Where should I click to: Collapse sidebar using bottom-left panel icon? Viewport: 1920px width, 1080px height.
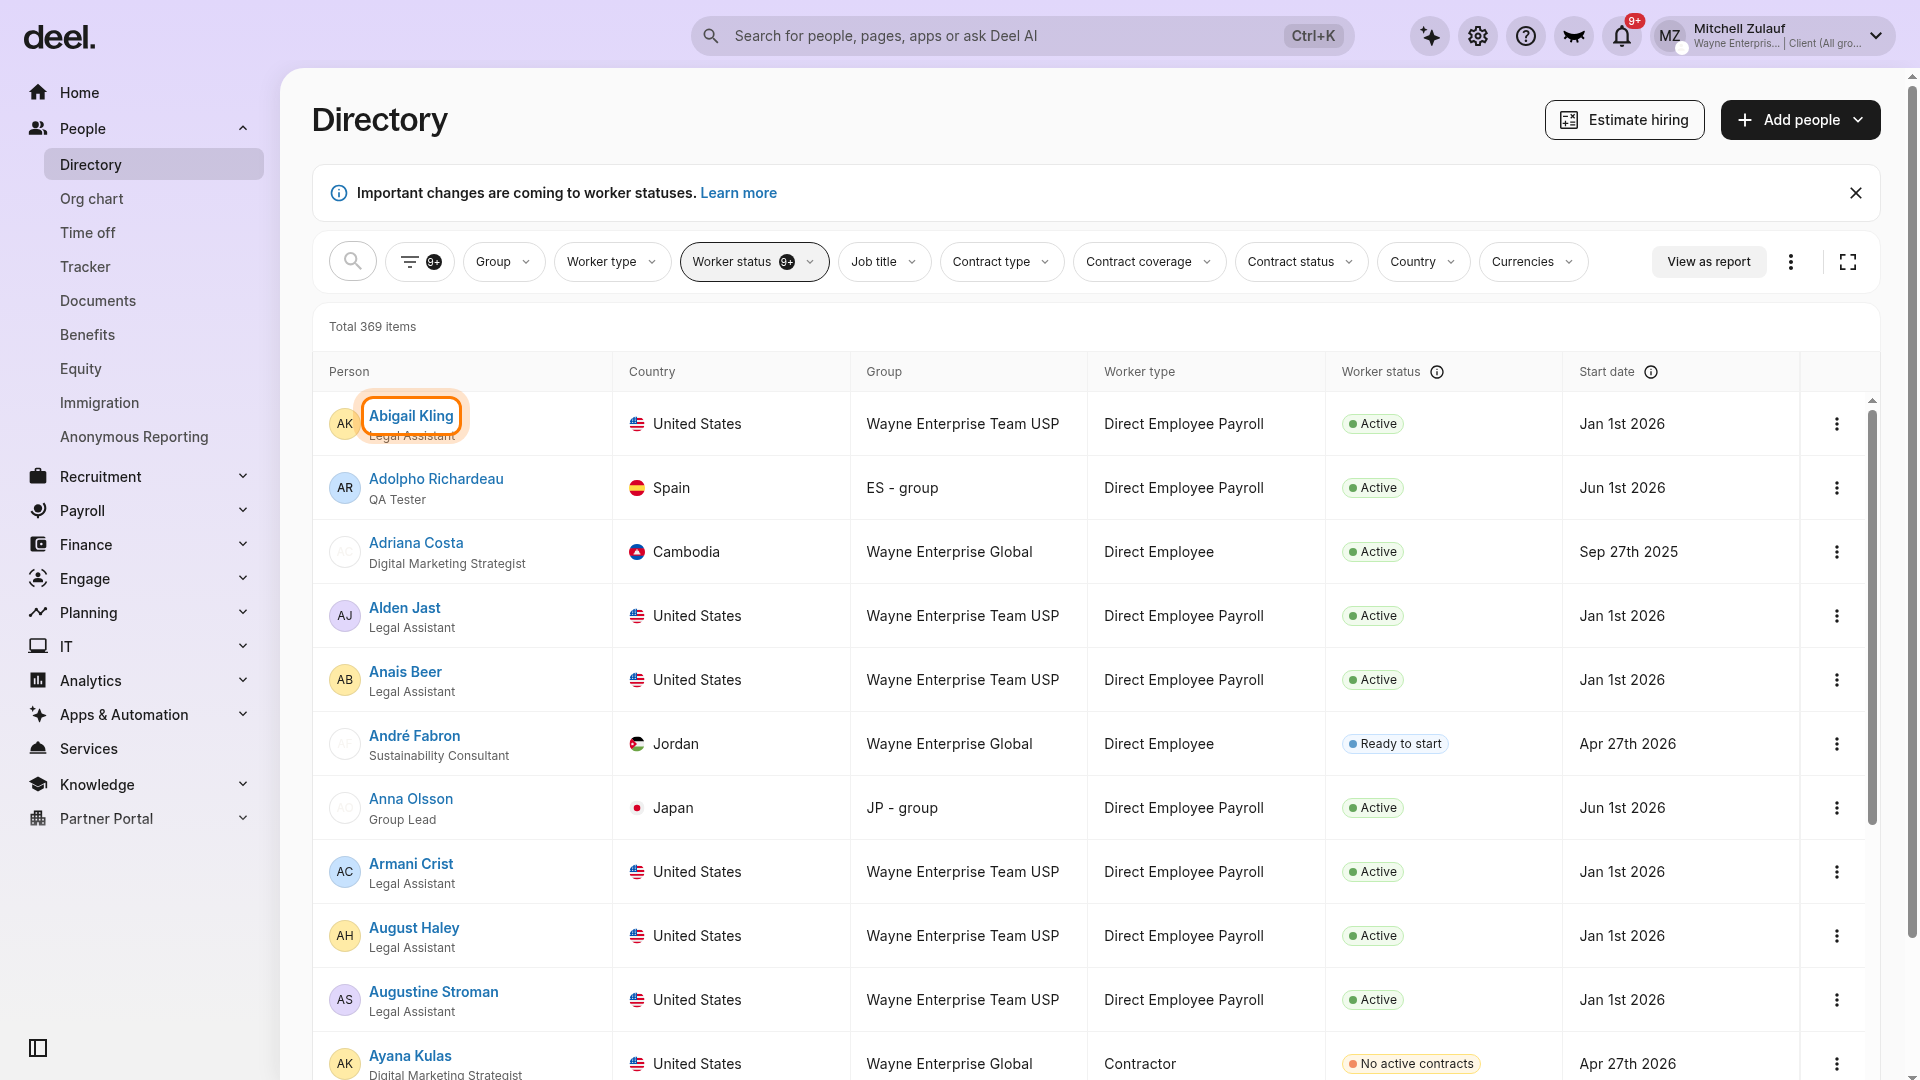38,1048
